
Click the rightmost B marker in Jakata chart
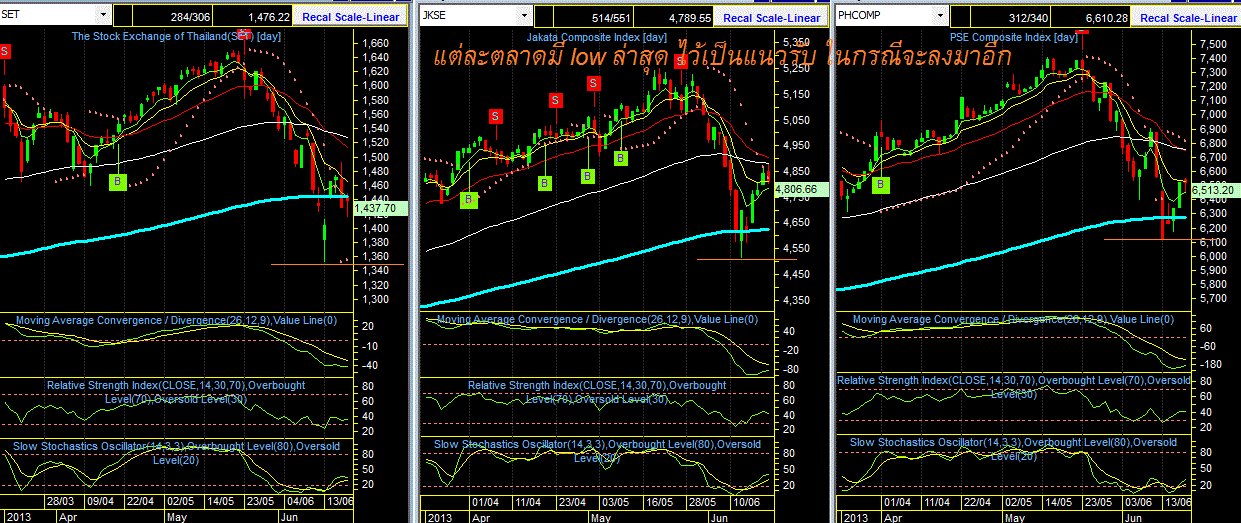pos(621,158)
